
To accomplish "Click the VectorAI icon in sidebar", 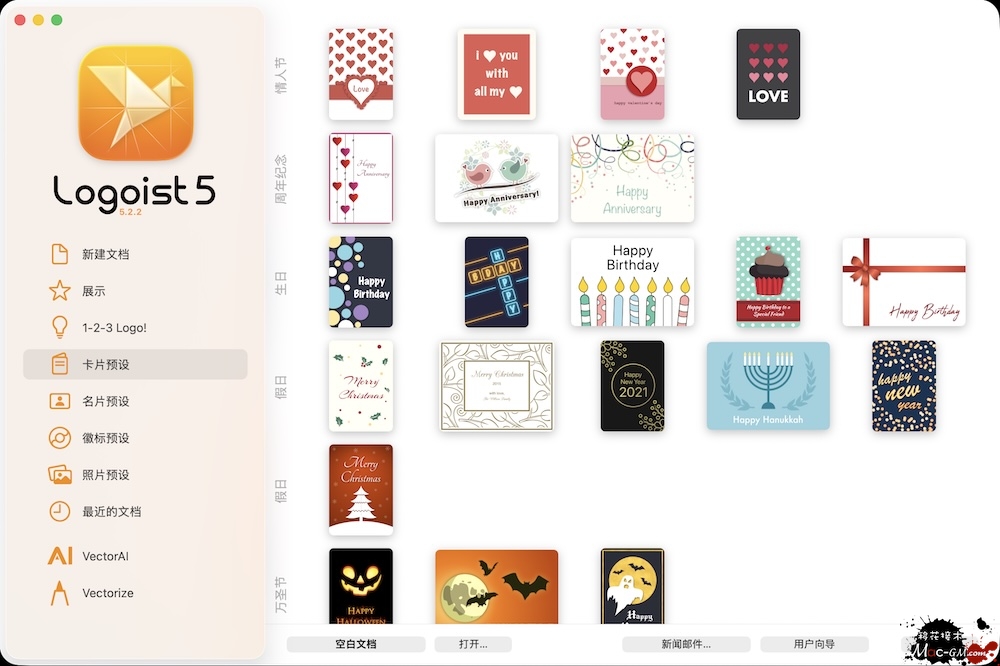I will click(60, 556).
